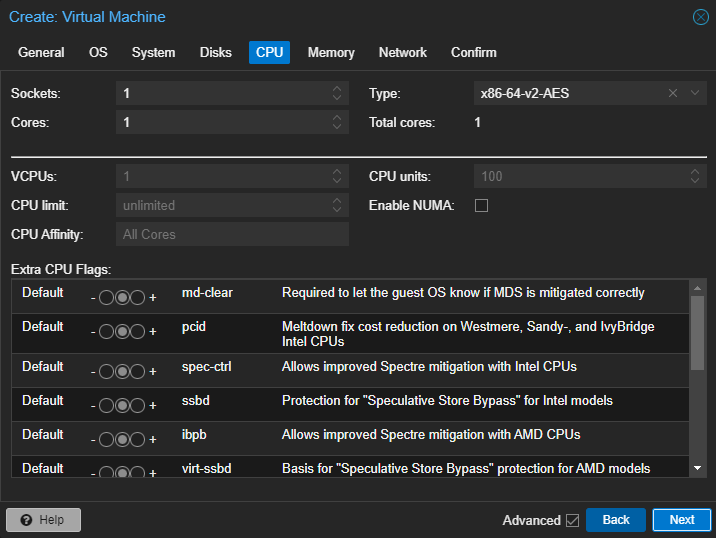Enable the NUMA checkbox

pos(481,205)
